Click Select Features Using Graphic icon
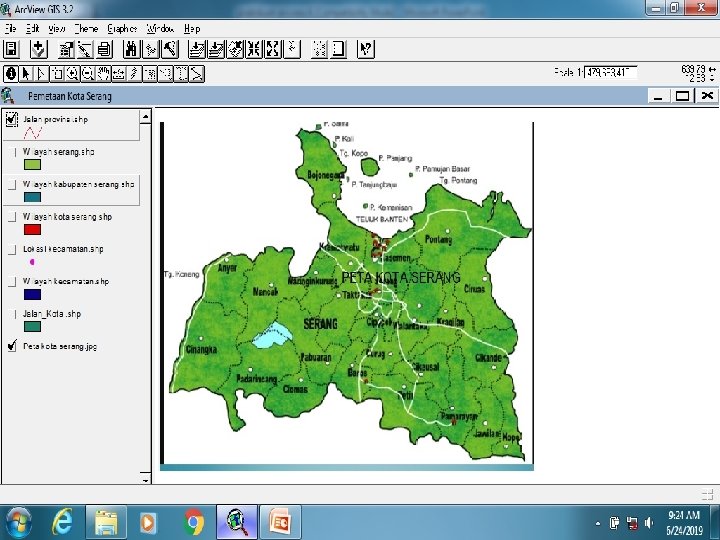This screenshot has height=540, width=720. click(x=319, y=49)
